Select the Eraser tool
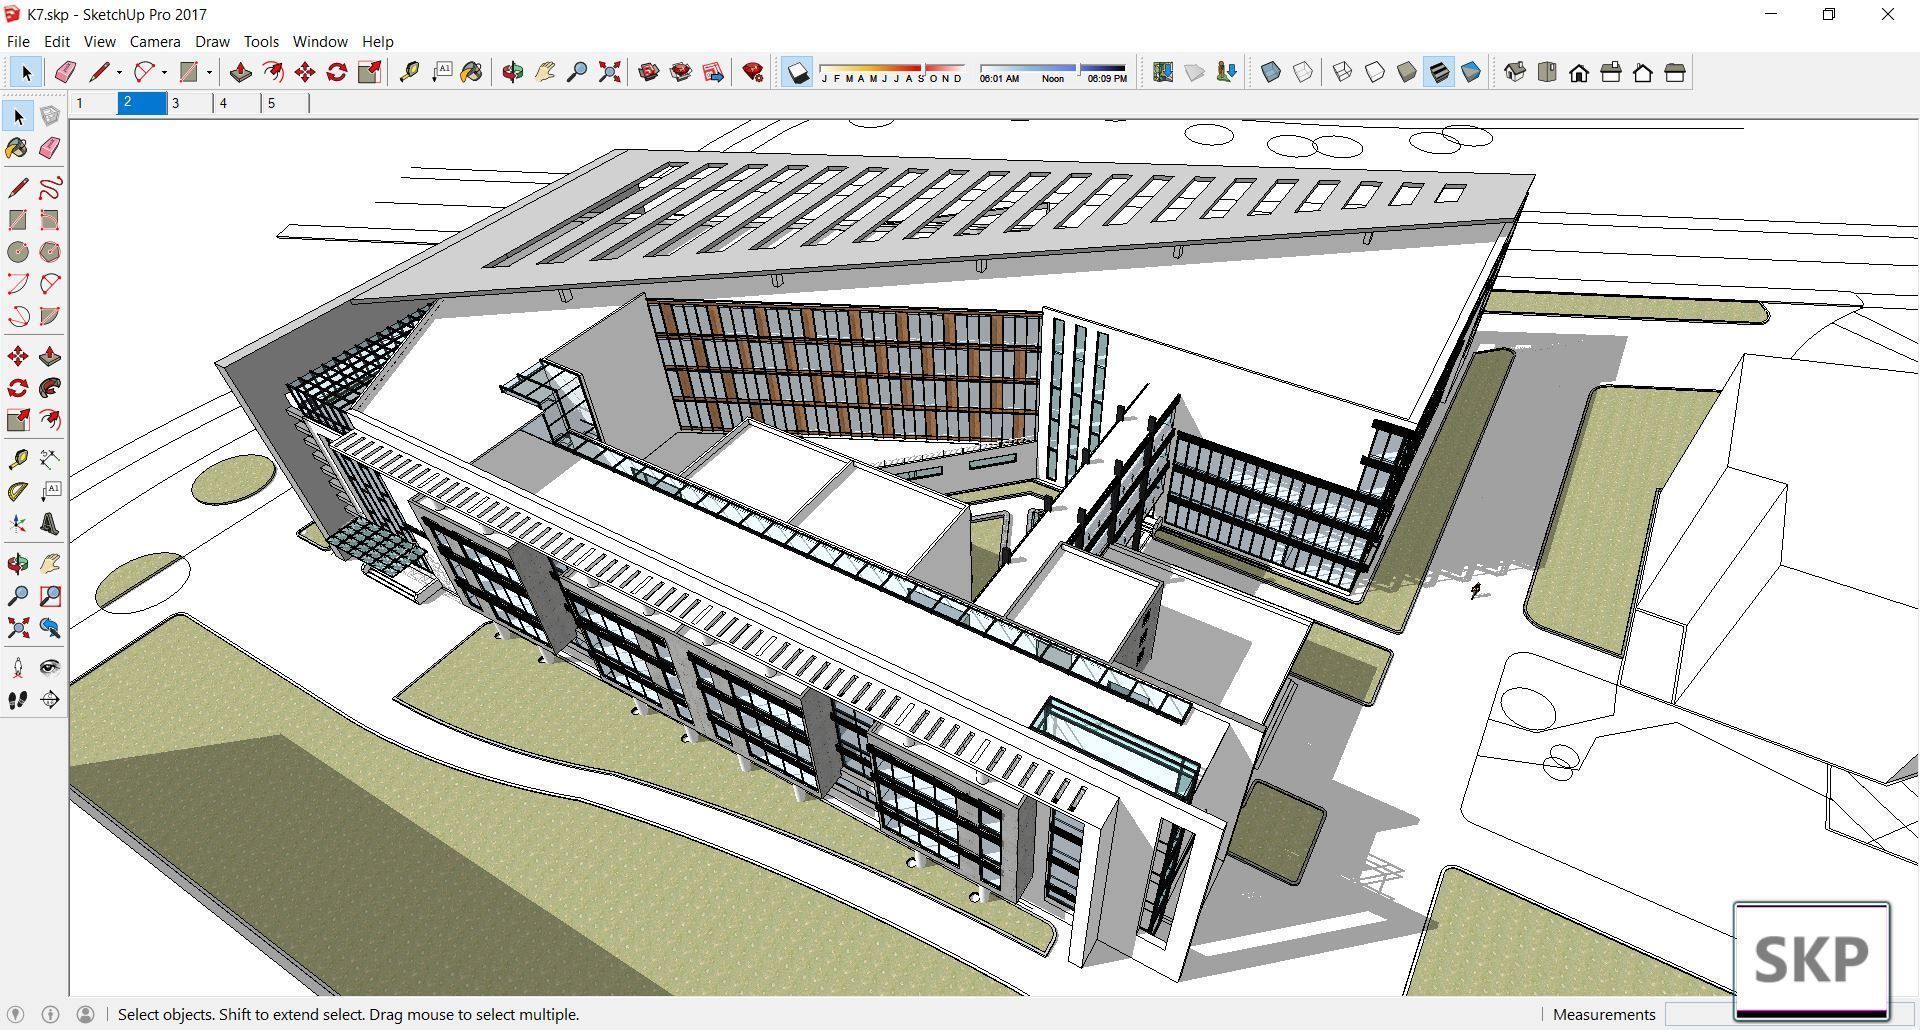Viewport: 1920px width, 1030px height. [65, 72]
